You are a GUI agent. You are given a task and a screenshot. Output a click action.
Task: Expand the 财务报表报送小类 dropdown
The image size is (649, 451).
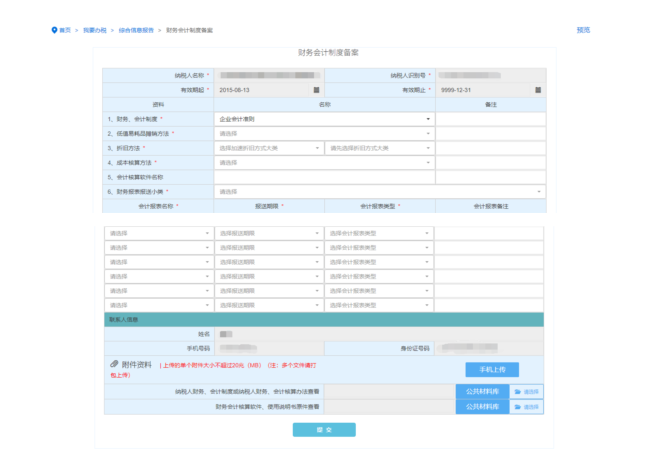(x=380, y=191)
